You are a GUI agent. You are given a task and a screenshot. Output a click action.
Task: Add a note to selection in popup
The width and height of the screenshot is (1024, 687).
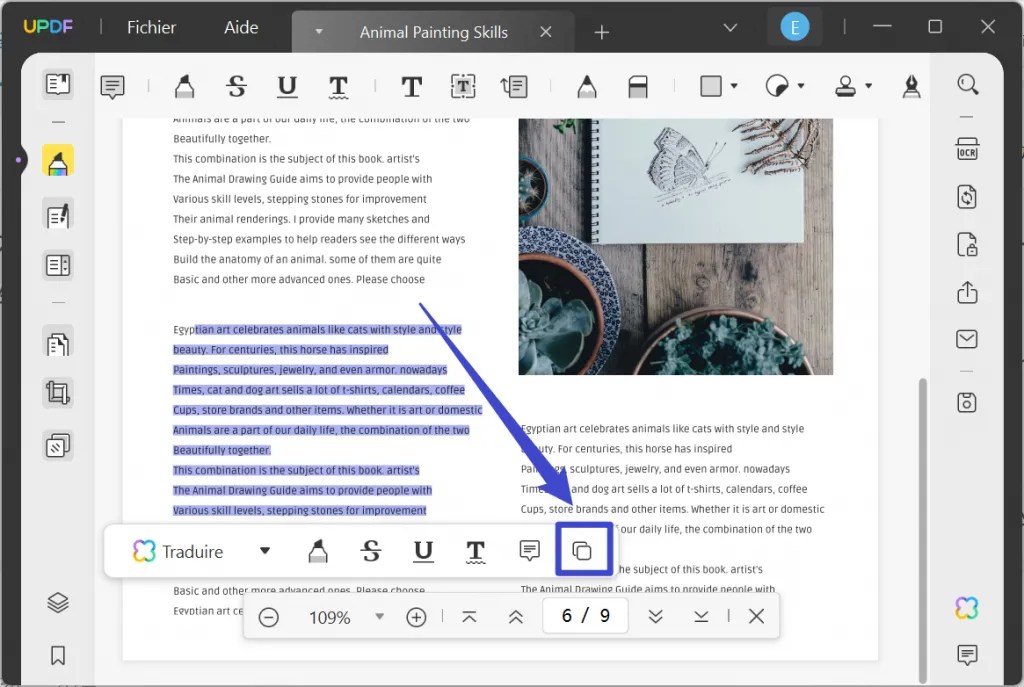tap(530, 551)
